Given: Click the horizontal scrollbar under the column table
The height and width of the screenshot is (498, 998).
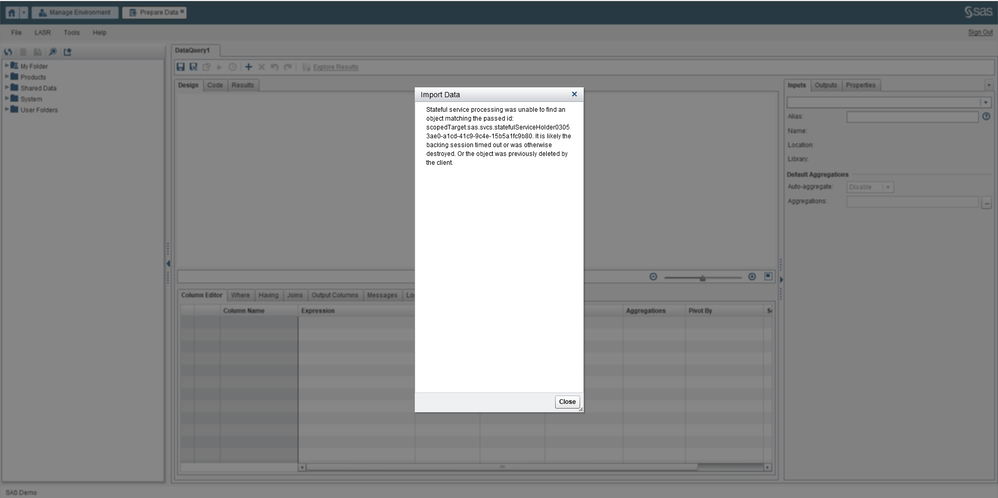Looking at the screenshot, I should tap(502, 467).
